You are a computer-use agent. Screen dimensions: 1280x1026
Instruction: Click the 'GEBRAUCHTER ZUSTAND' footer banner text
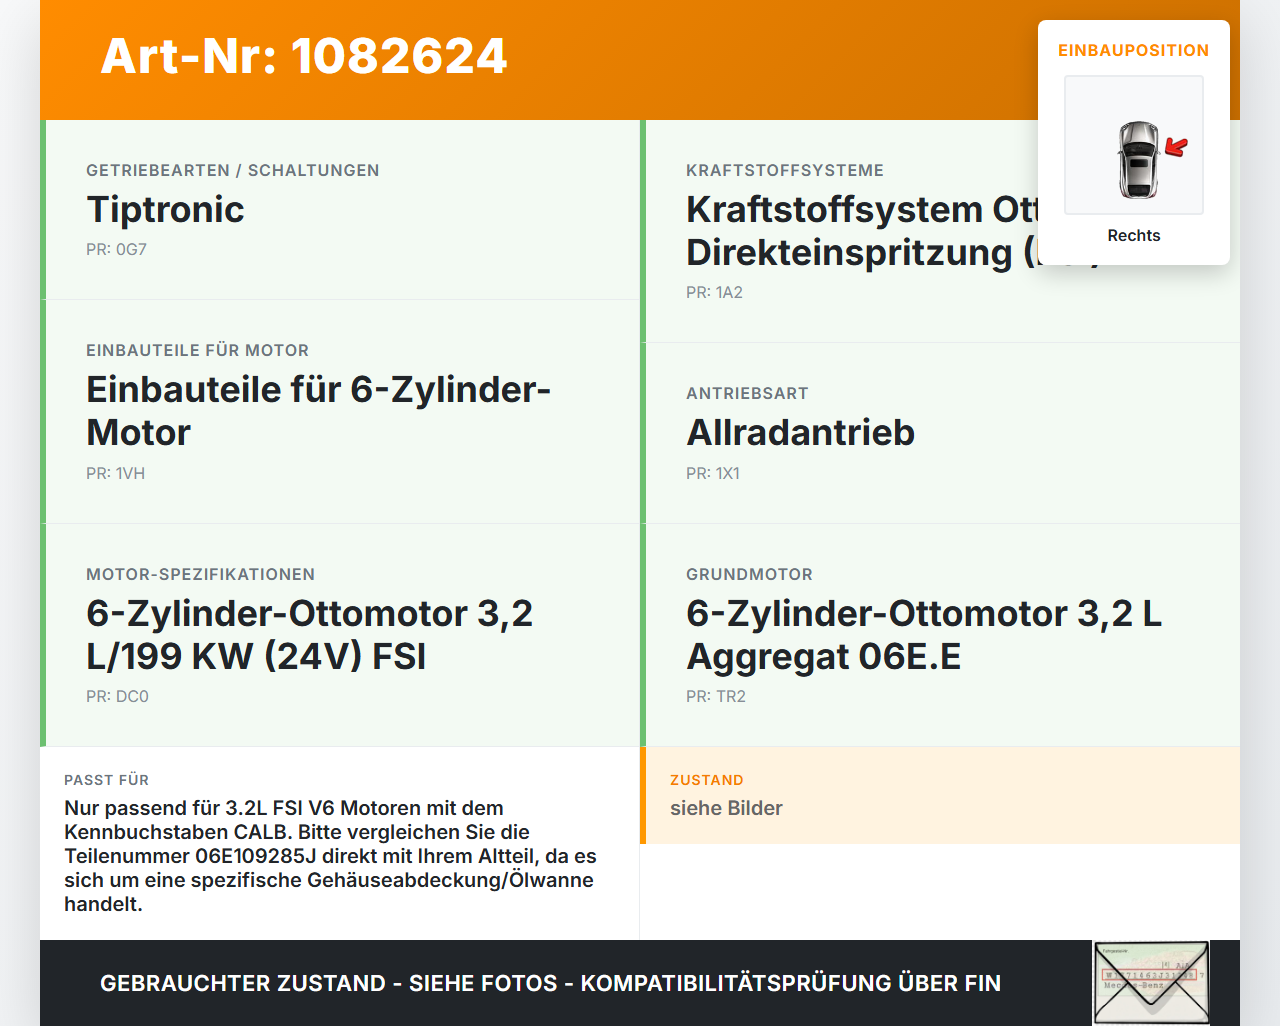pyautogui.click(x=550, y=983)
